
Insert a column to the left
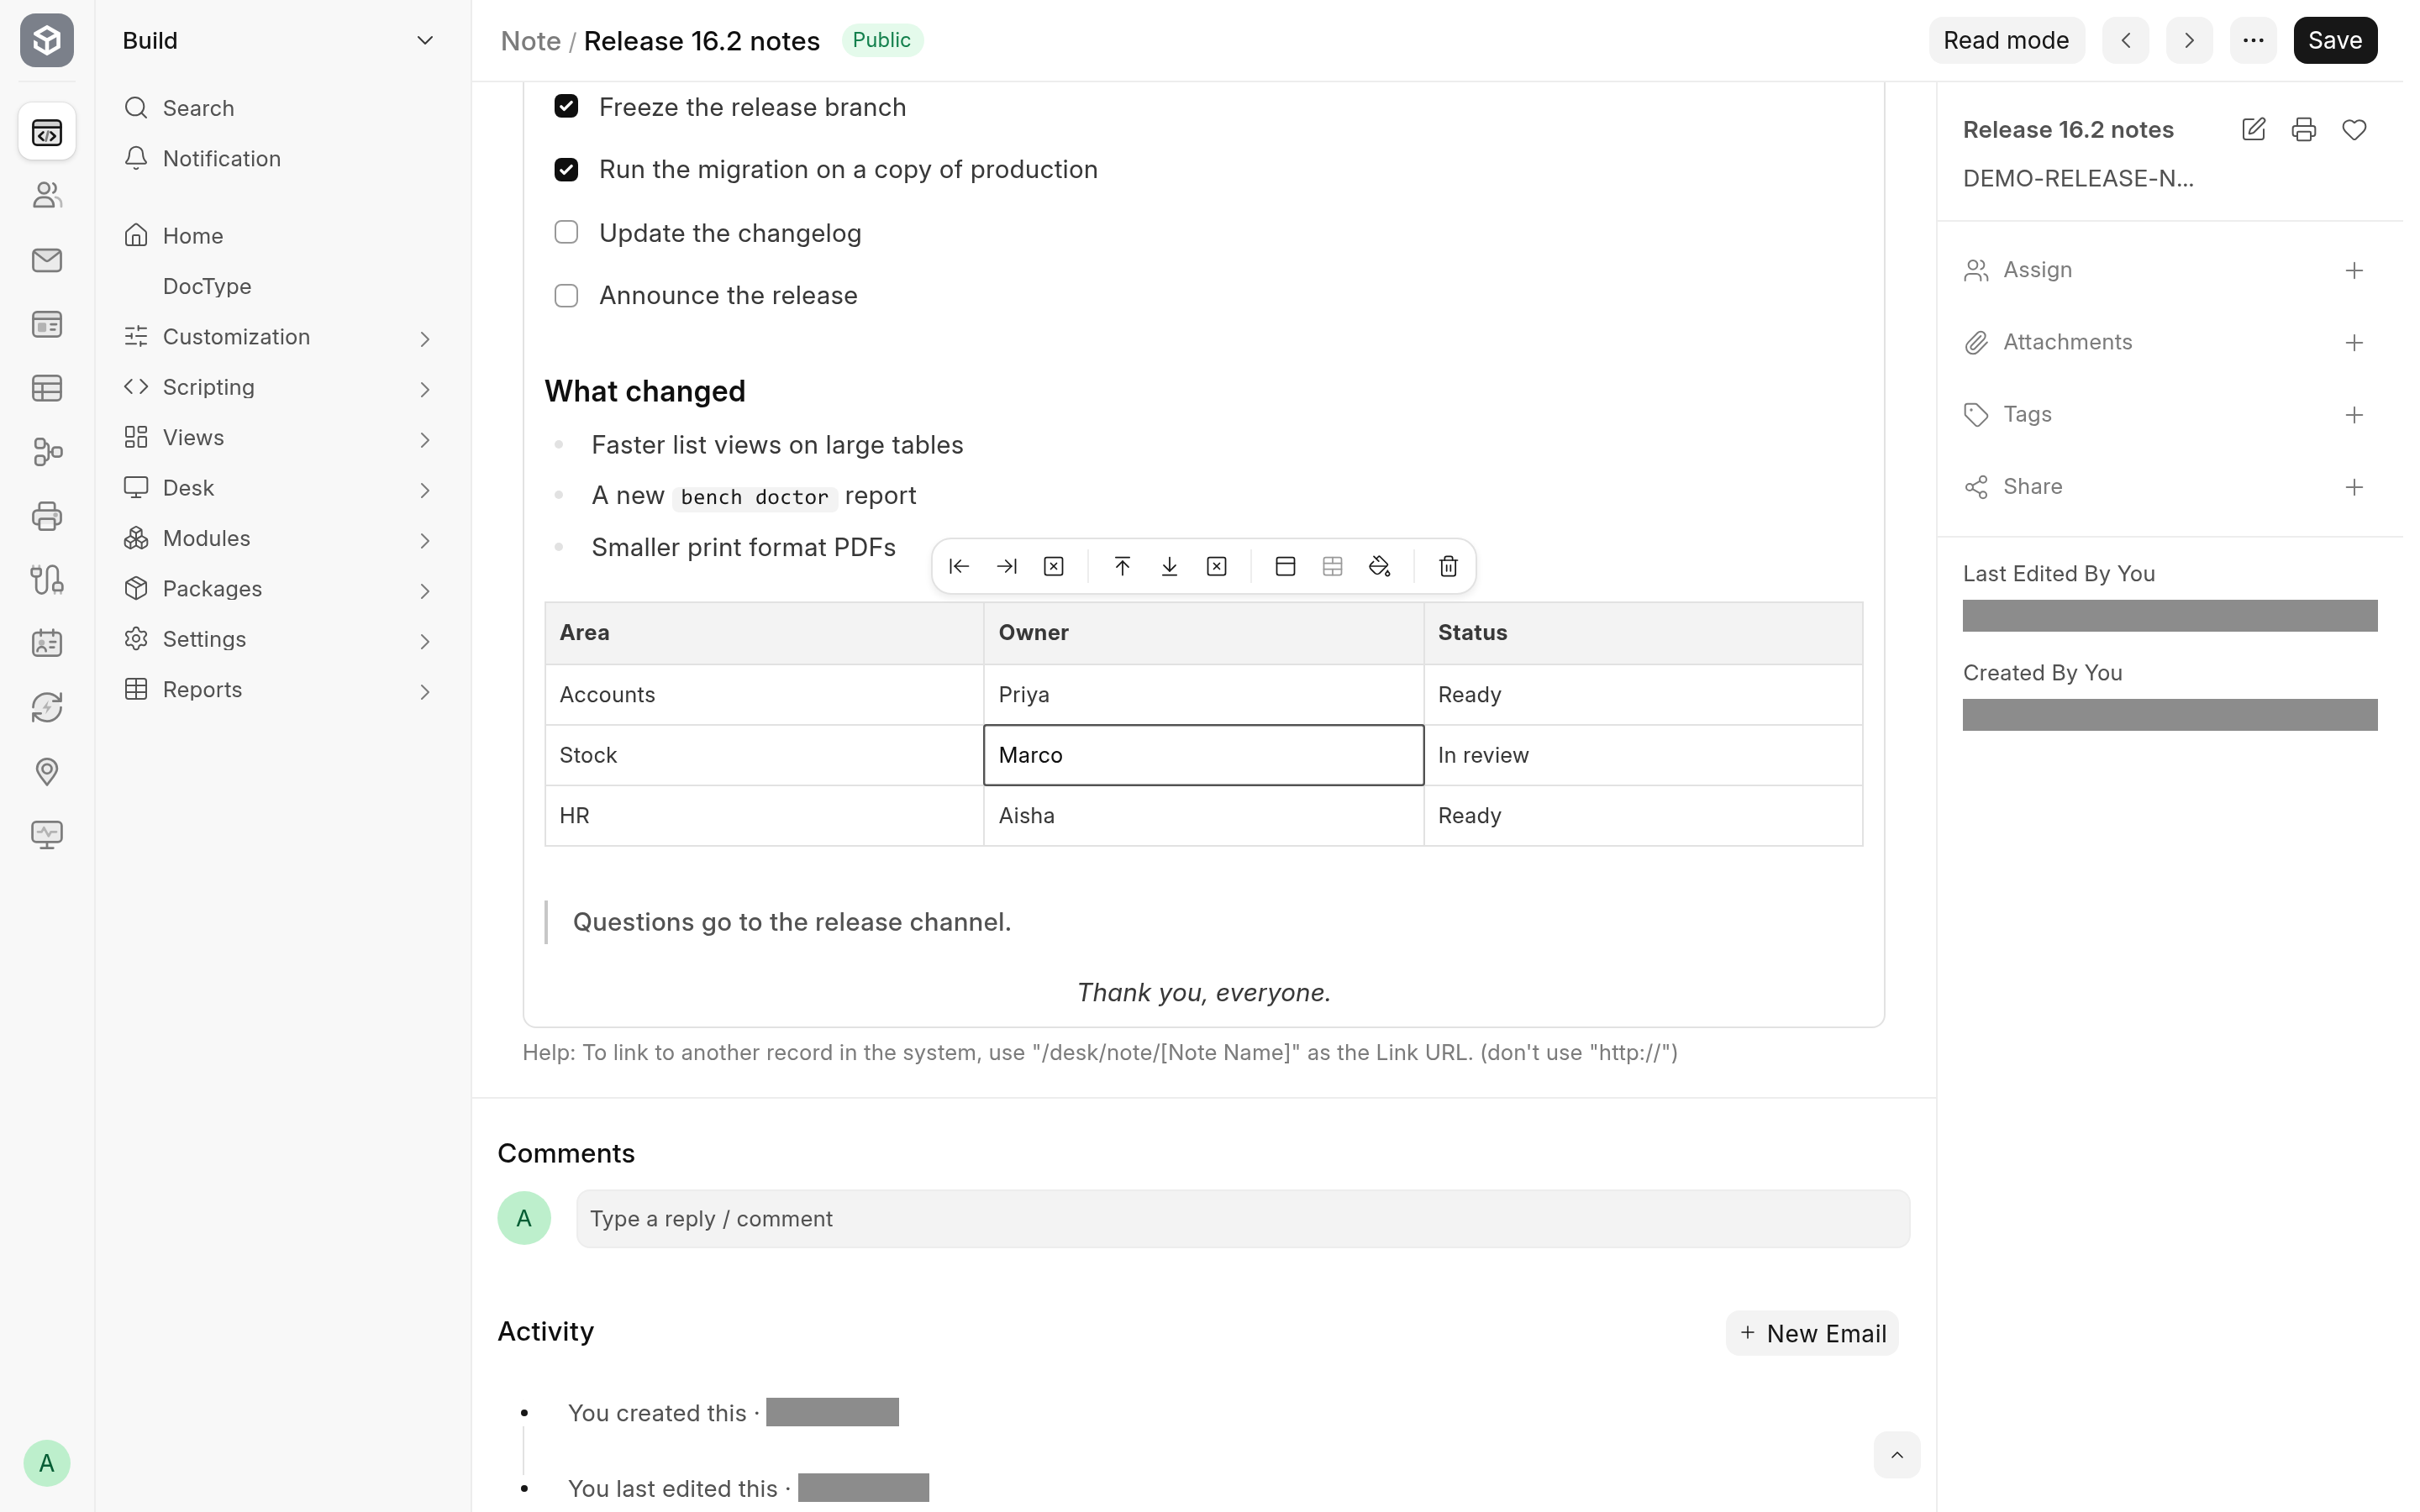[959, 567]
